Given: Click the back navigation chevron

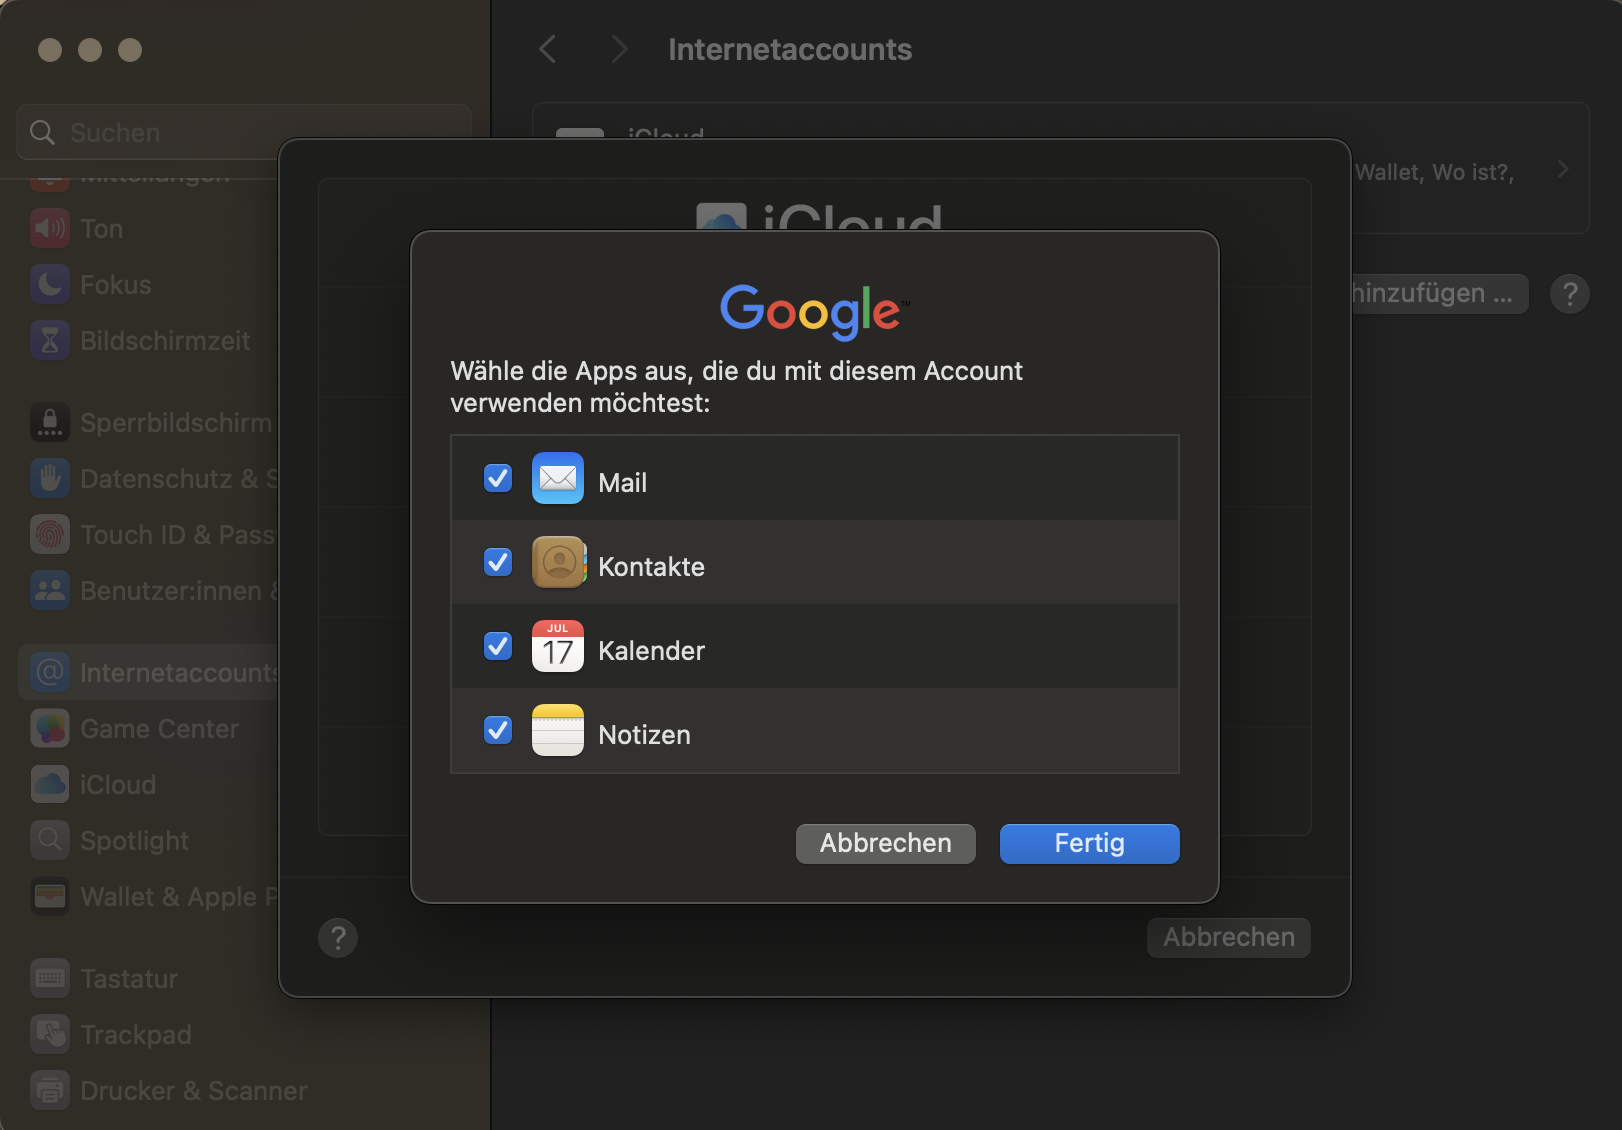Looking at the screenshot, I should (x=547, y=48).
